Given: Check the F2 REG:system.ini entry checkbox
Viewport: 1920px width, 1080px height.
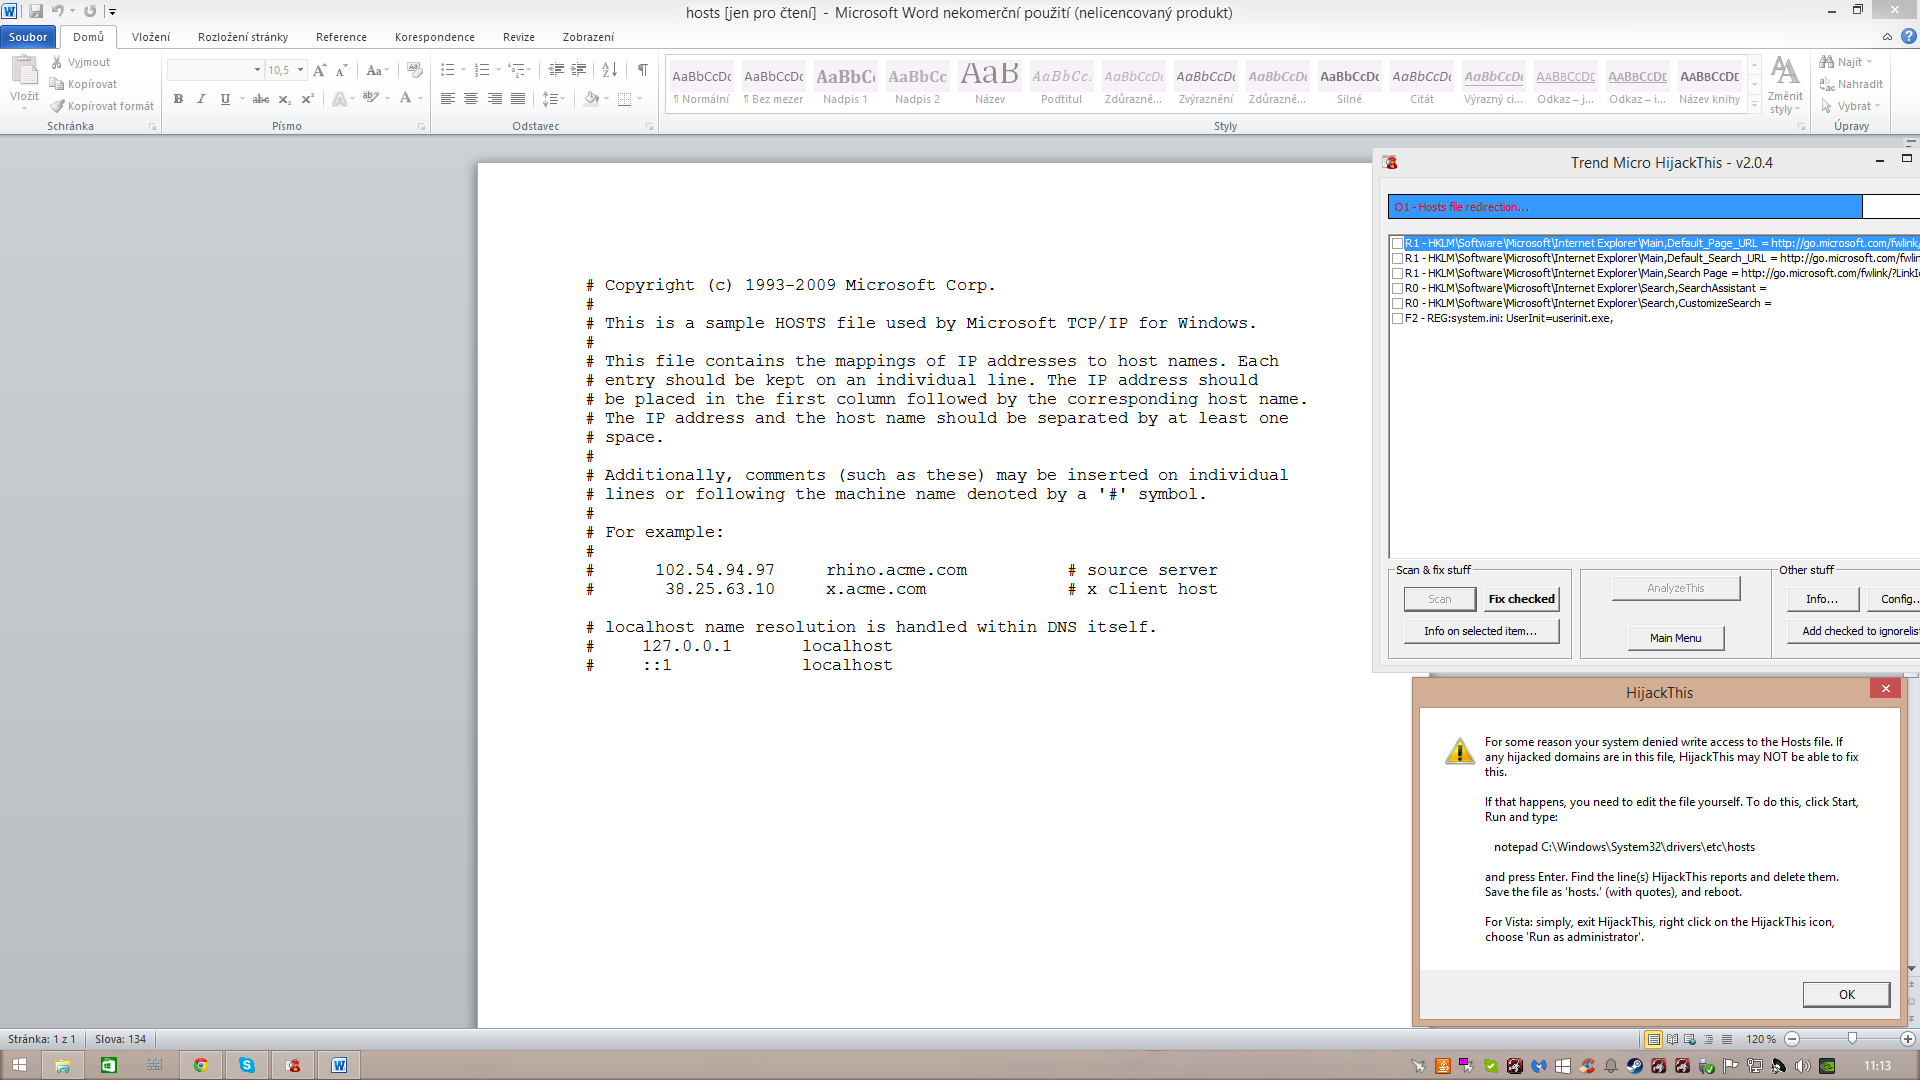Looking at the screenshot, I should click(1397, 318).
